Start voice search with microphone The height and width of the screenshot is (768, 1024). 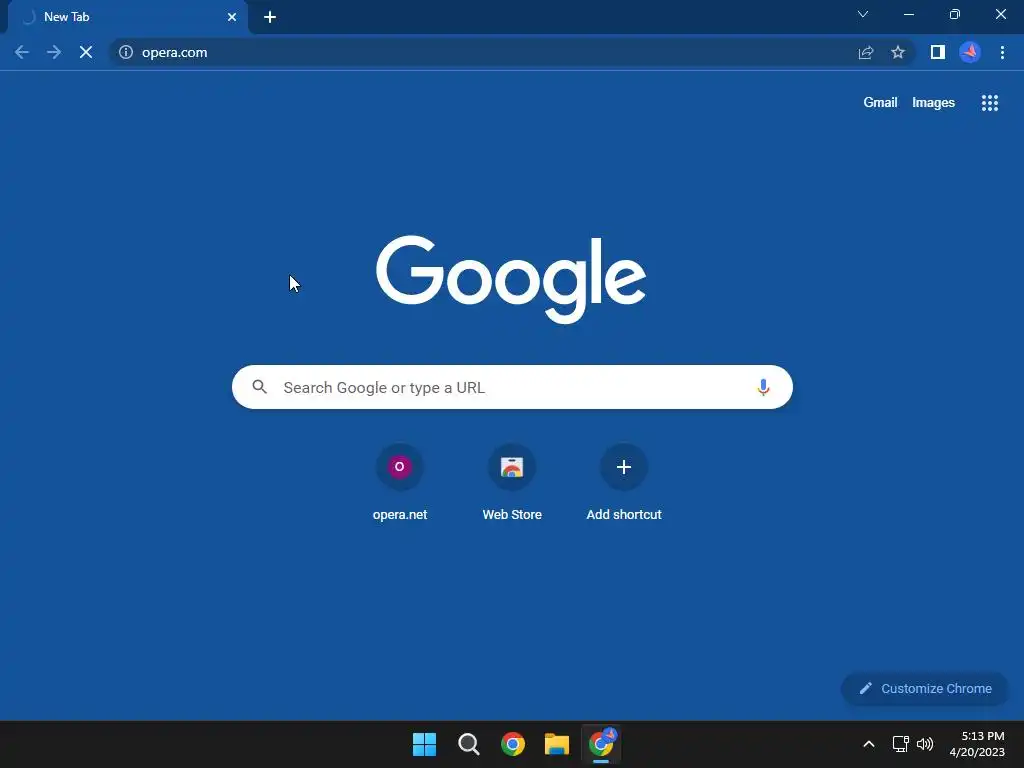click(763, 387)
